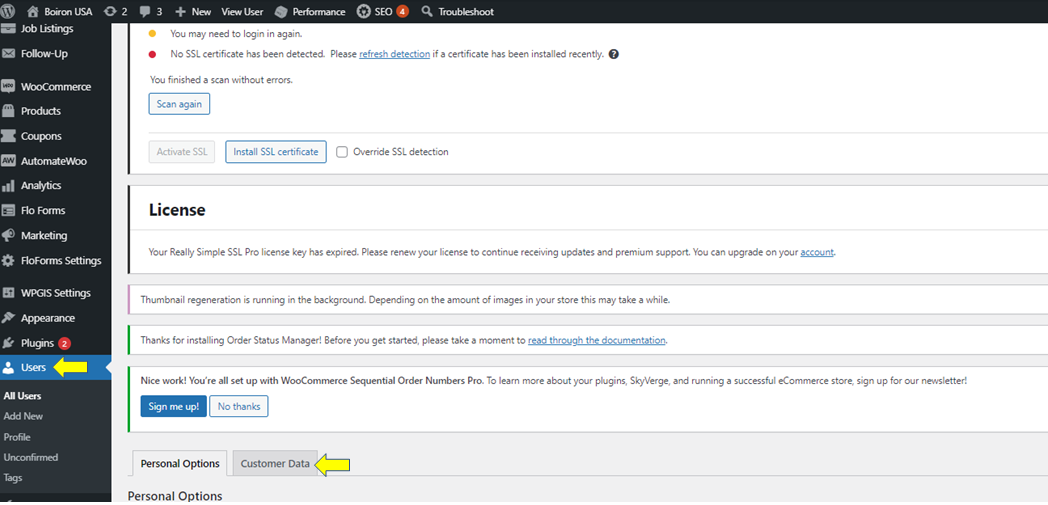This screenshot has height=505, width=1048.
Task: Switch to the Personal Options tab
Action: pos(180,464)
